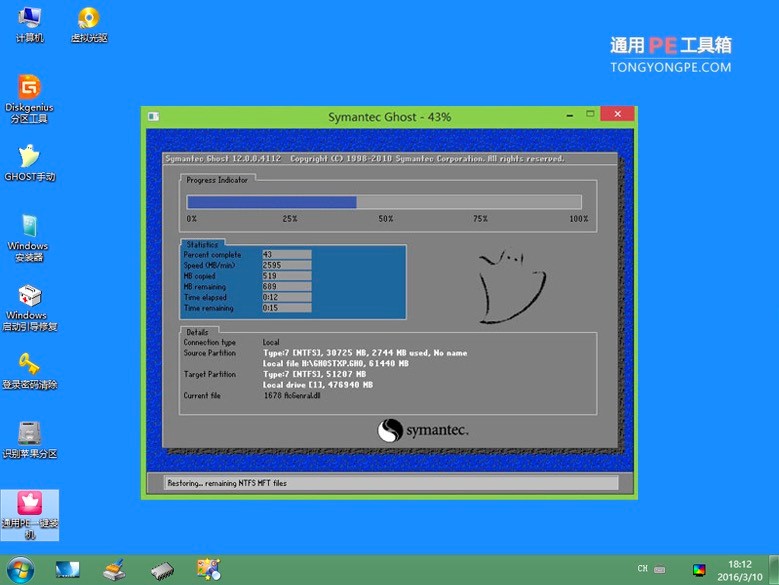Click the keyboard icon in system tray

coord(660,569)
